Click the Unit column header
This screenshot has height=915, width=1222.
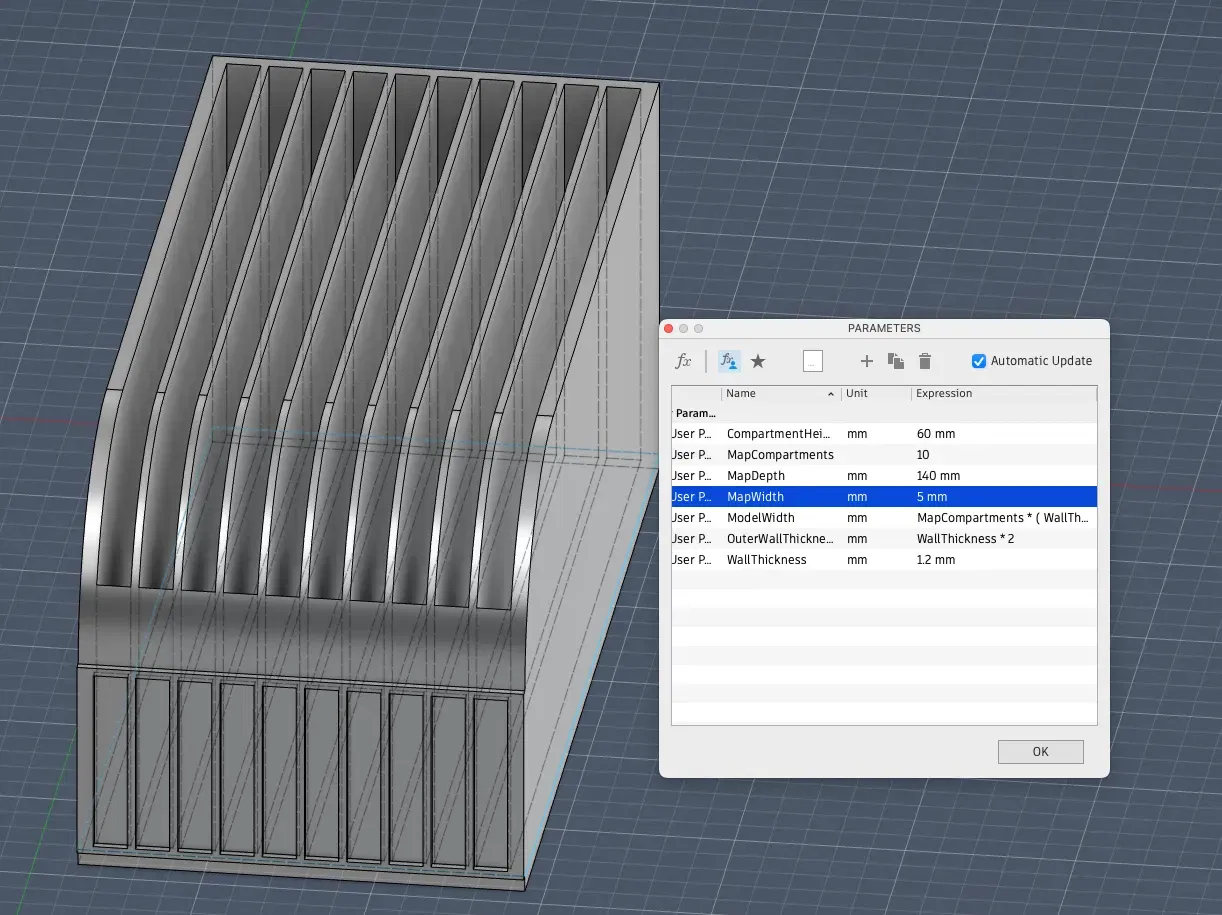click(x=875, y=394)
